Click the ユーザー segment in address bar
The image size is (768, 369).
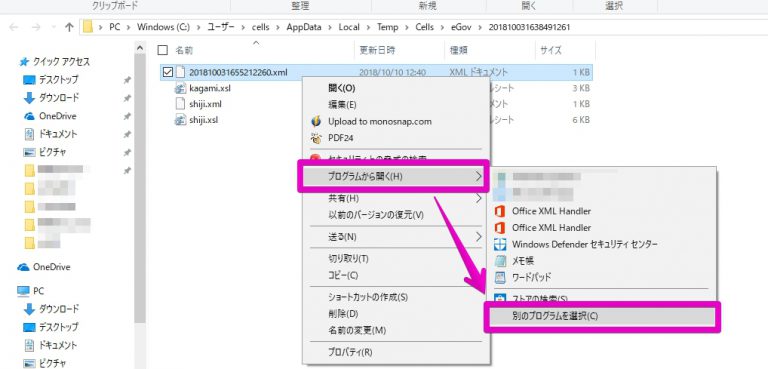221,27
